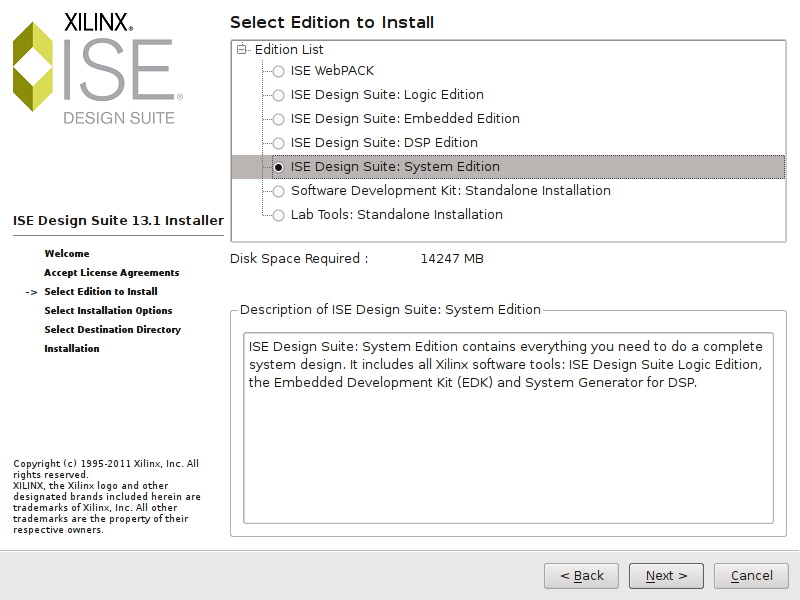Image resolution: width=800 pixels, height=600 pixels.
Task: Click 'Description of ISE Design Suite: System Edition' caption
Action: click(390, 310)
